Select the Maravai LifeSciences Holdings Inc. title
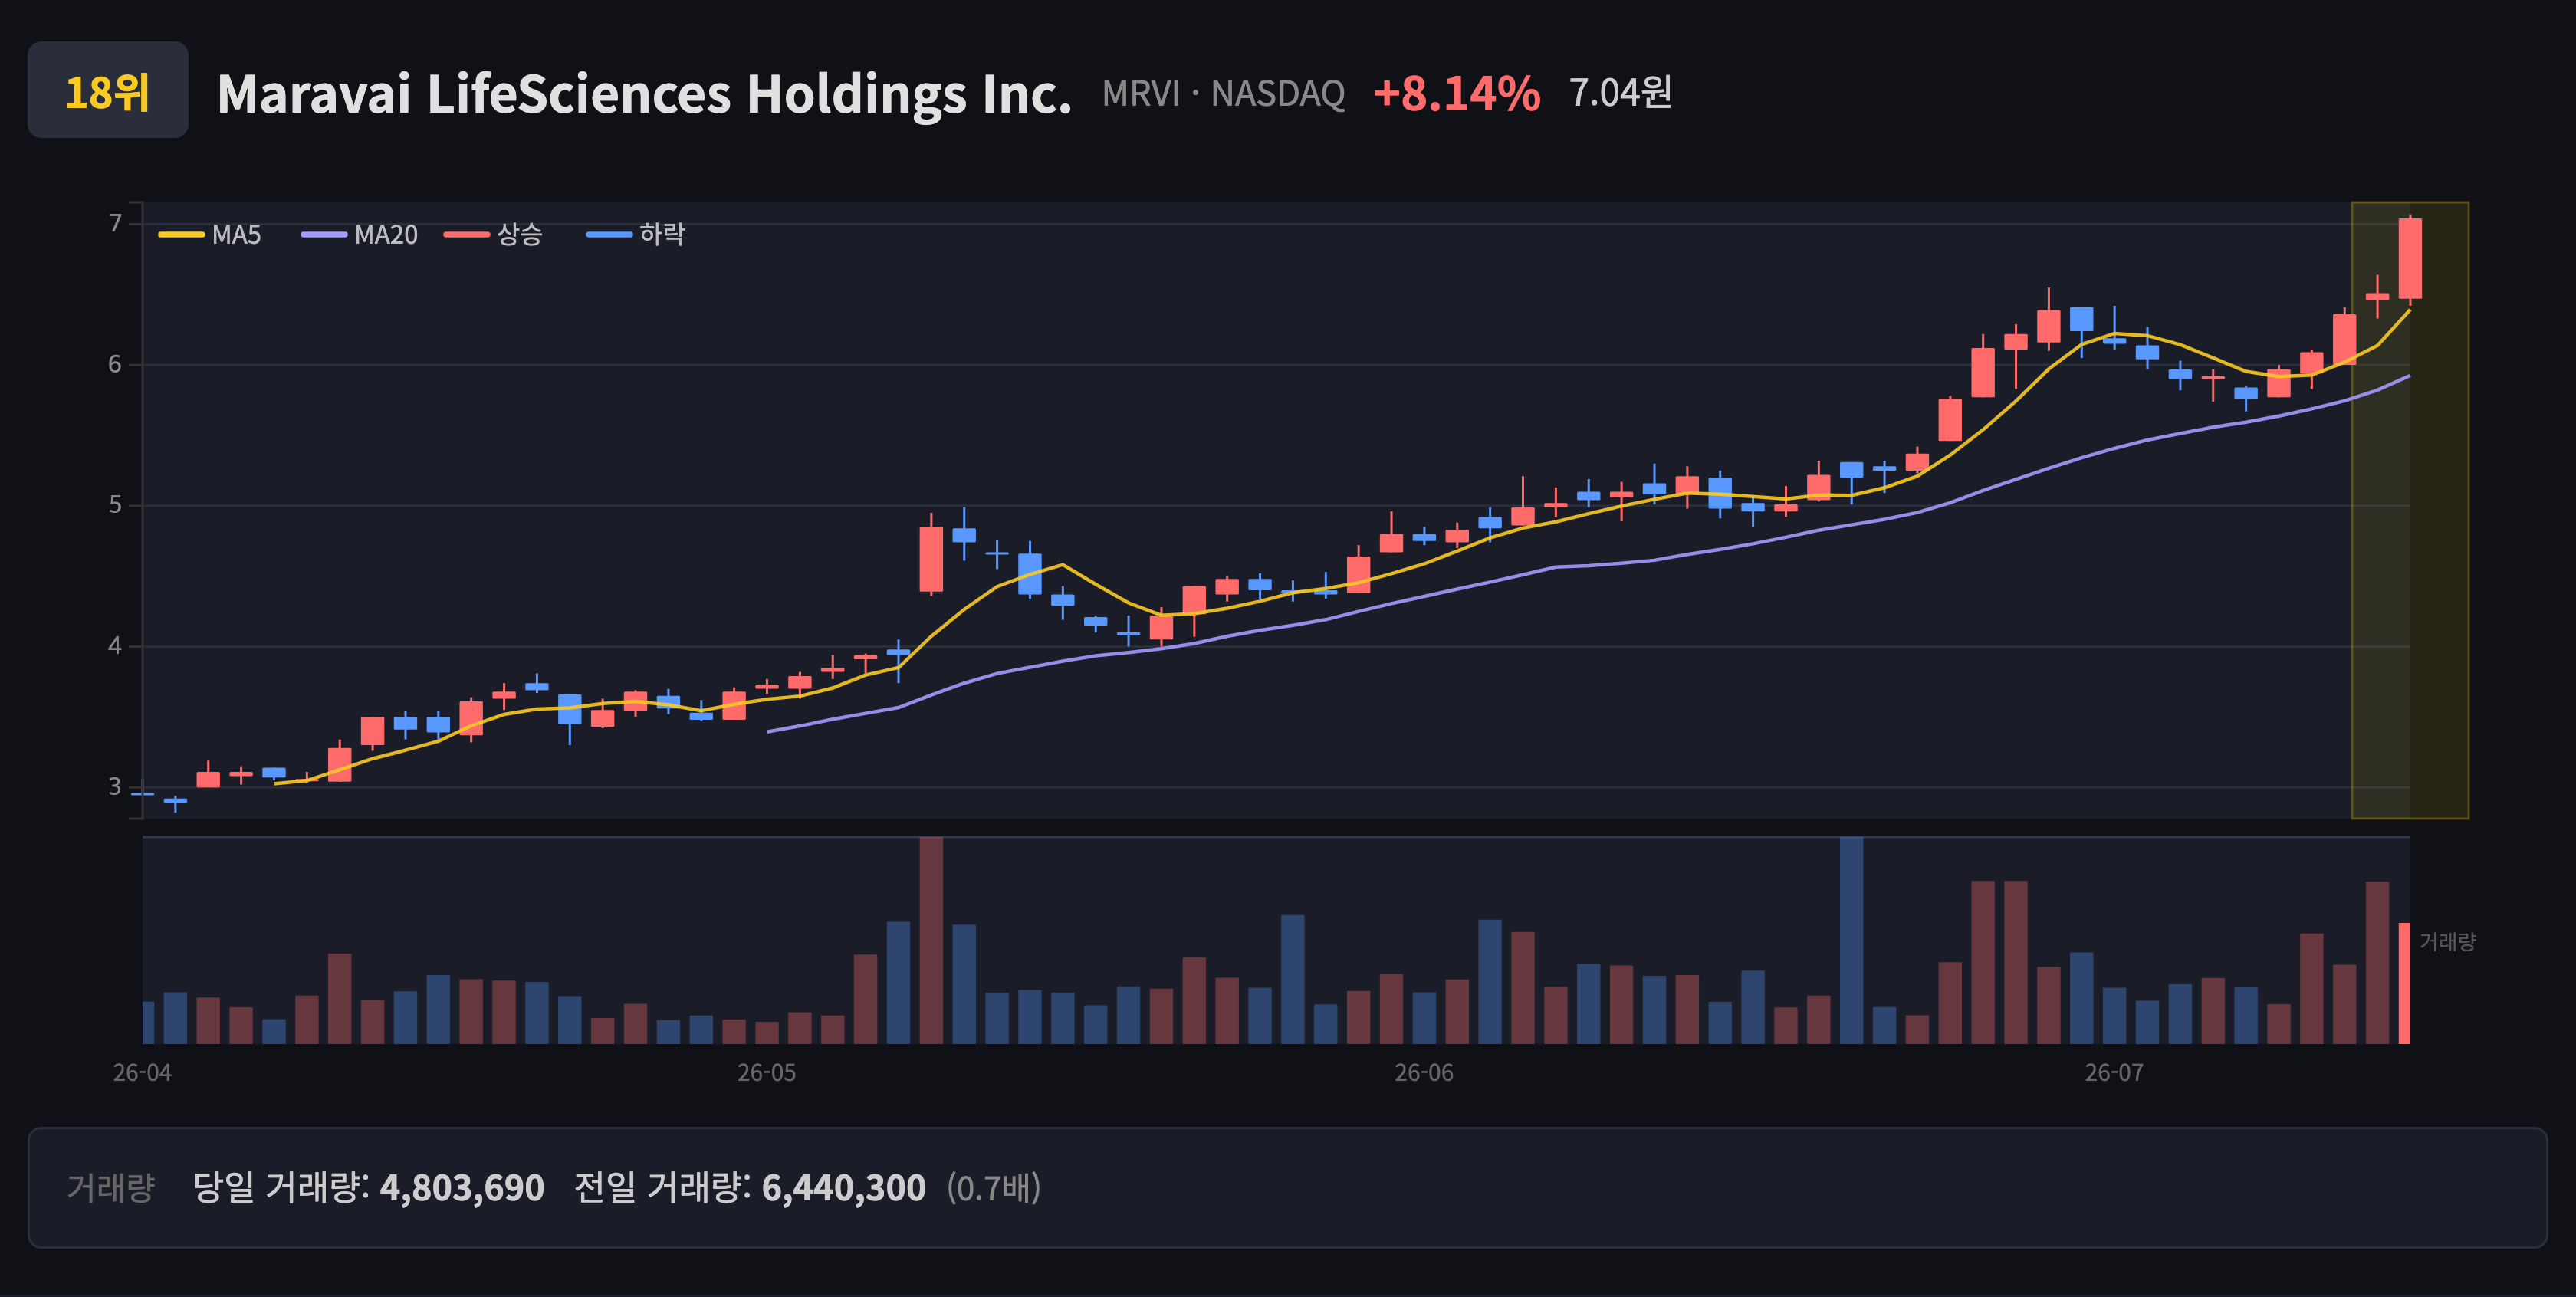The width and height of the screenshot is (2576, 1297). 644,94
